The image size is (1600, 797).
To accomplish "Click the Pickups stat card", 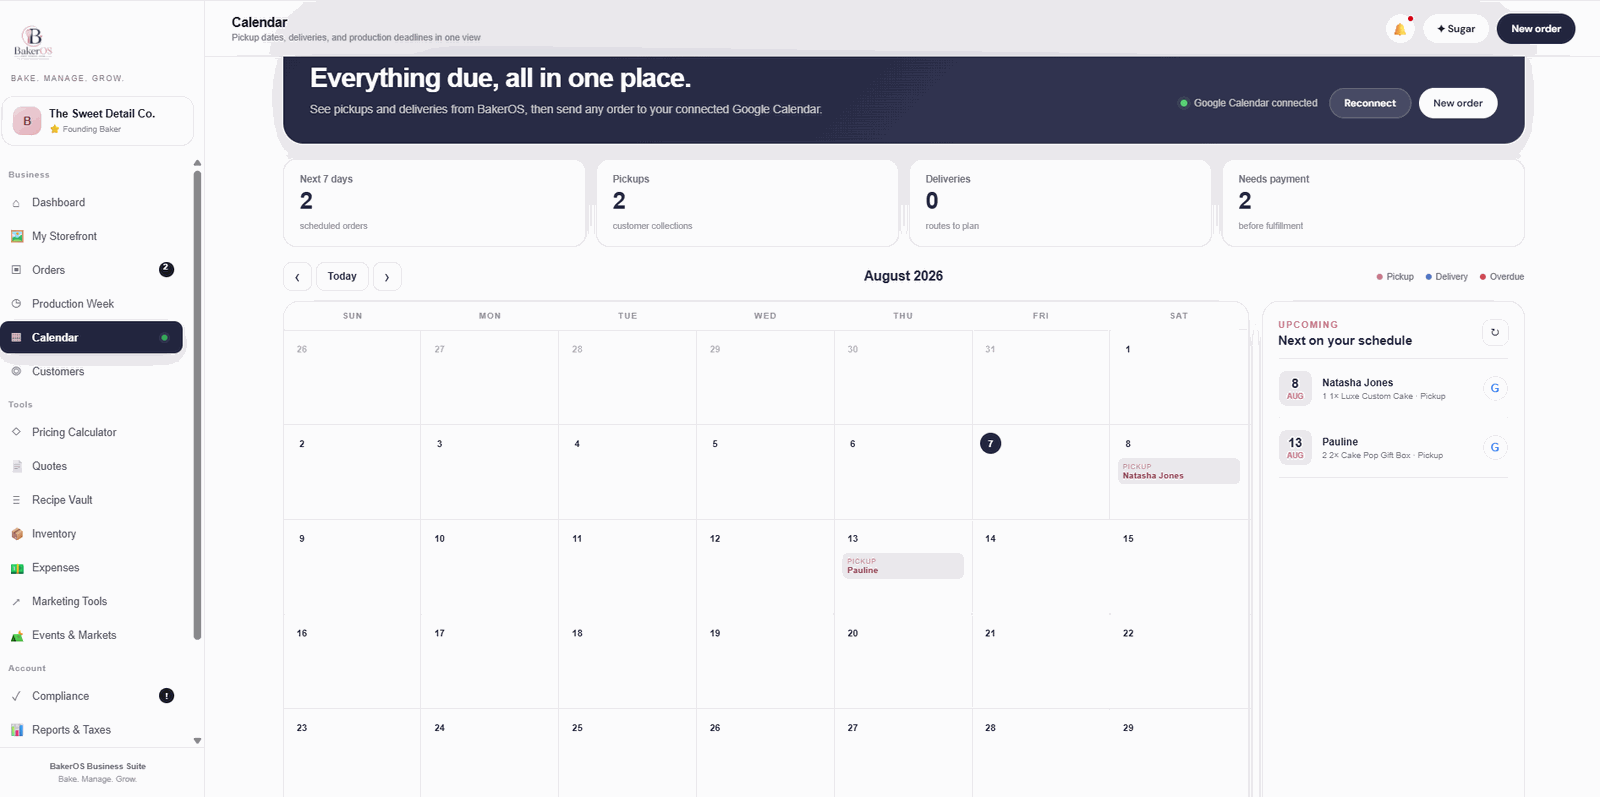I will [x=747, y=203].
